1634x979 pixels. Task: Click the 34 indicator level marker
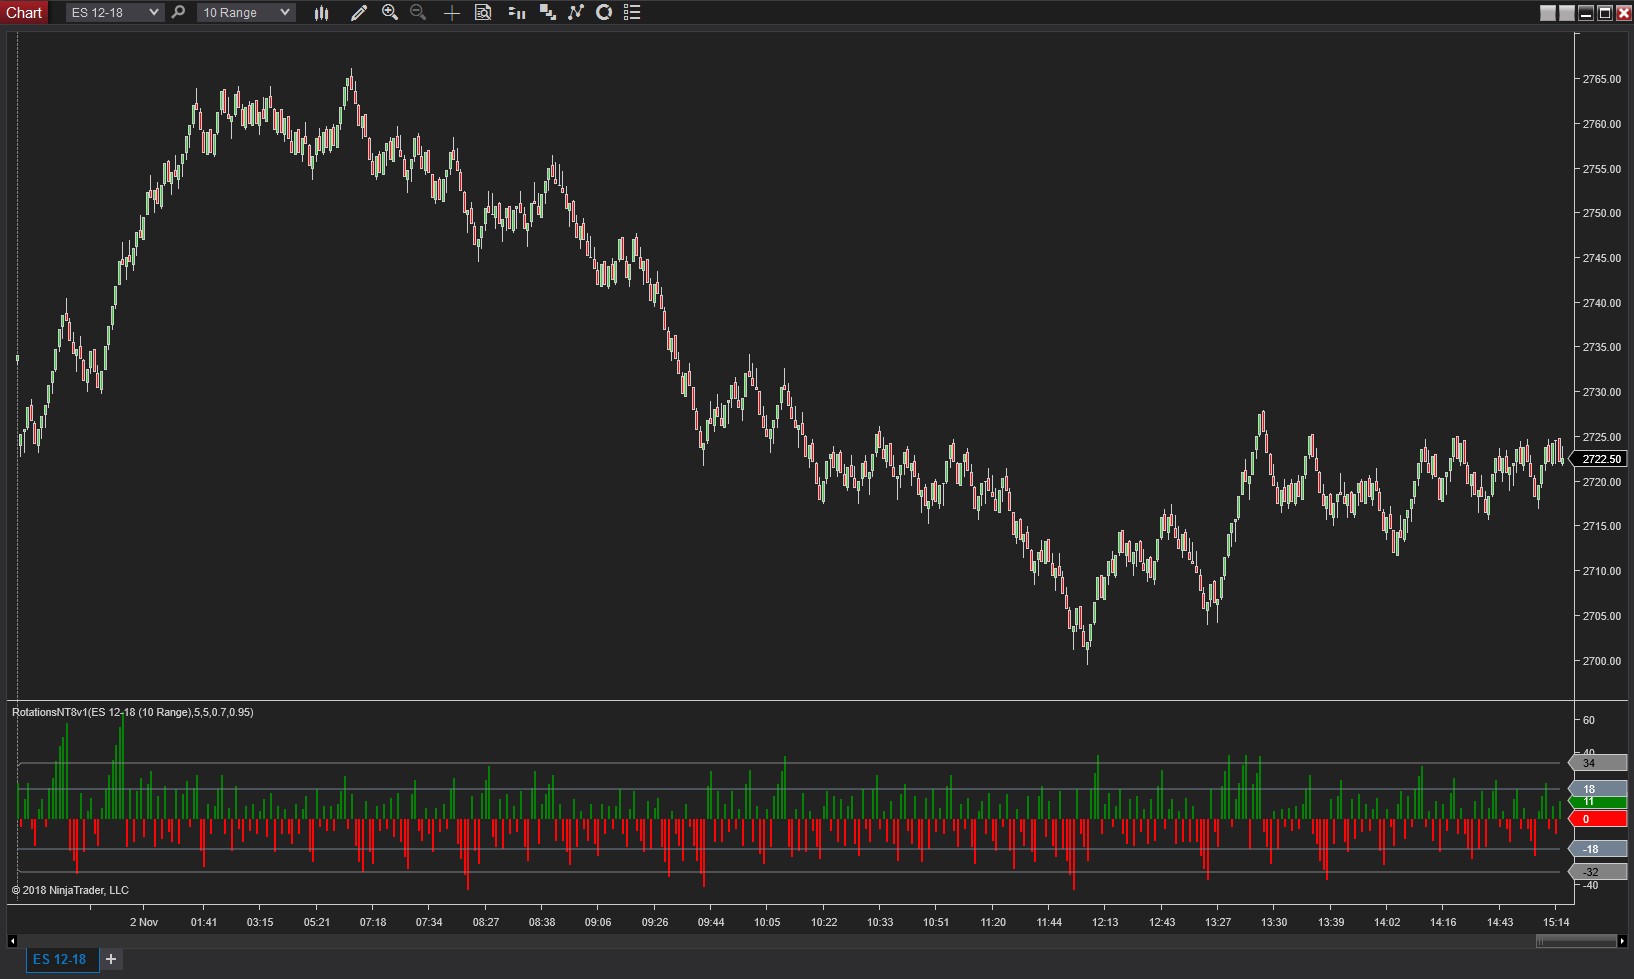(1598, 763)
